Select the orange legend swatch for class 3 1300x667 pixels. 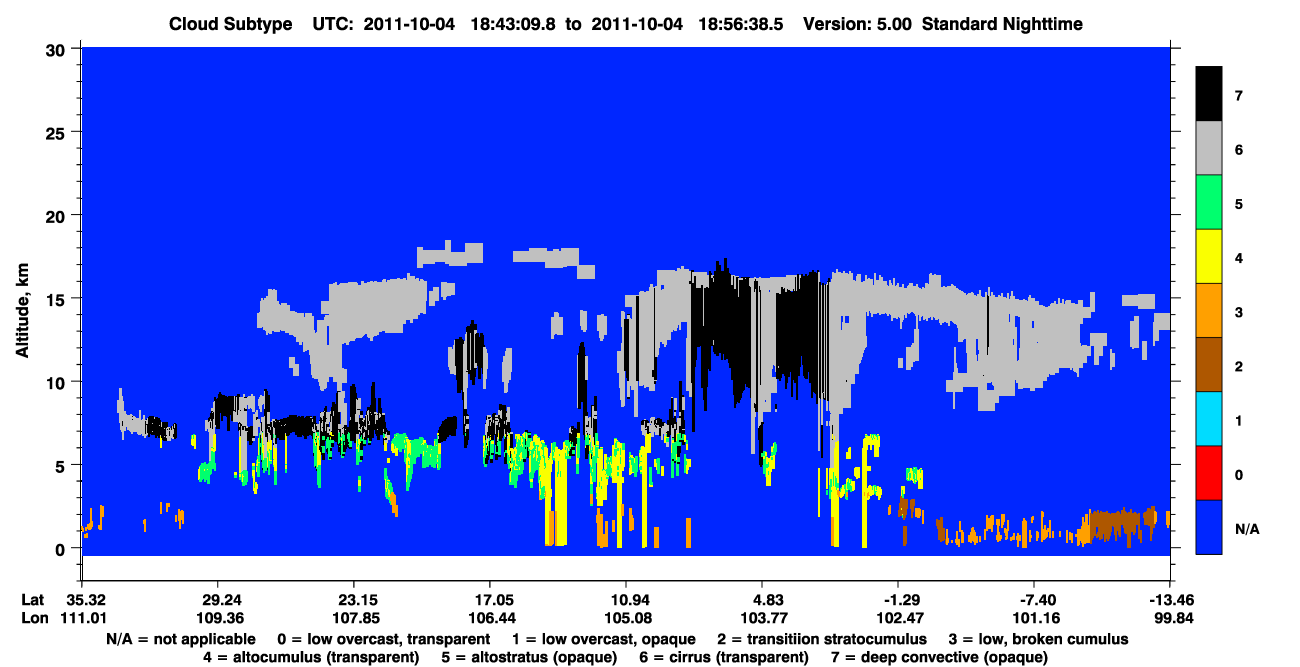coord(1209,311)
